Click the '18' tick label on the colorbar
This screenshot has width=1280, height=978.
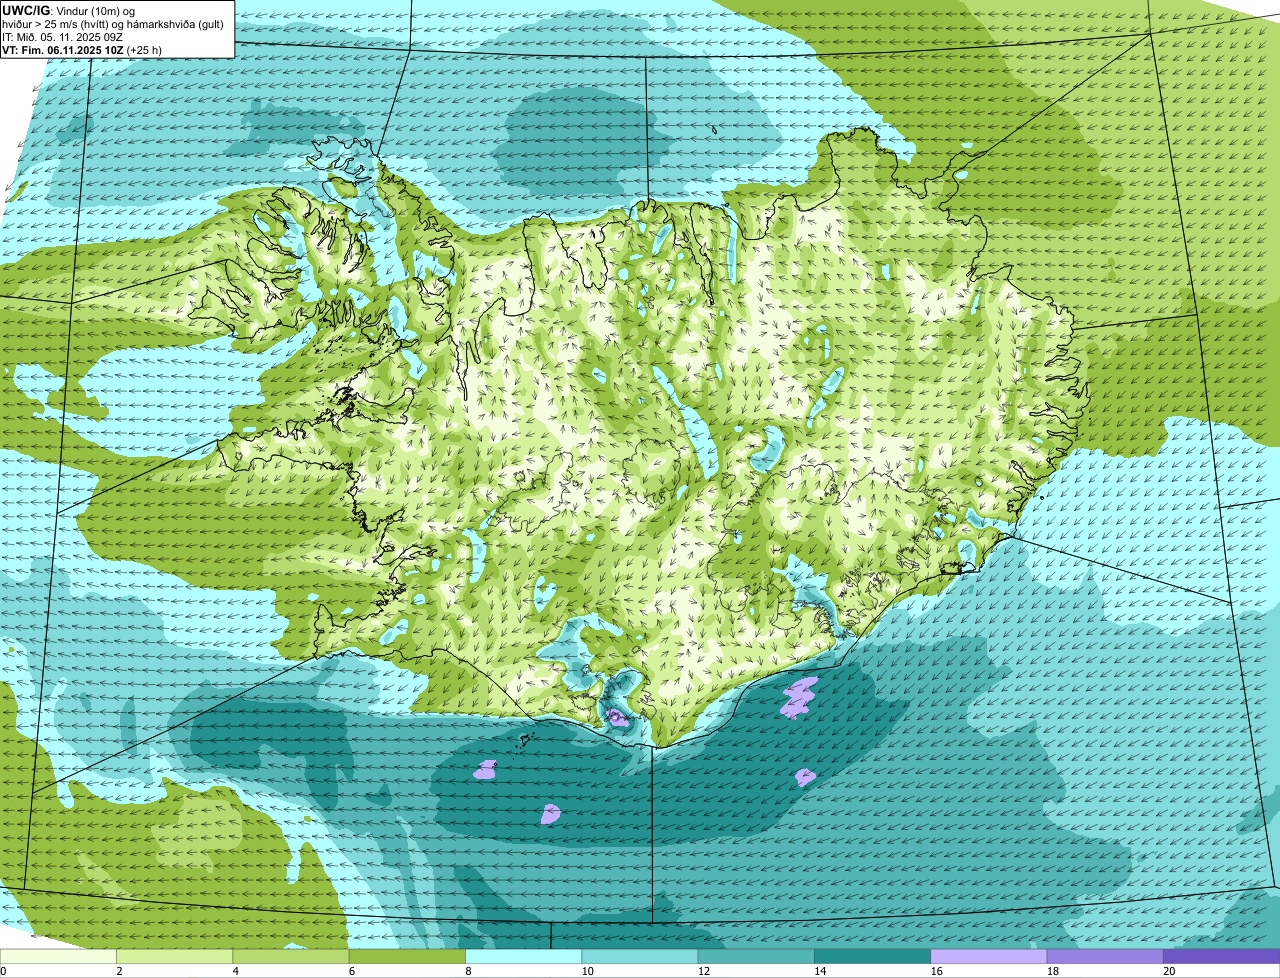(1053, 971)
